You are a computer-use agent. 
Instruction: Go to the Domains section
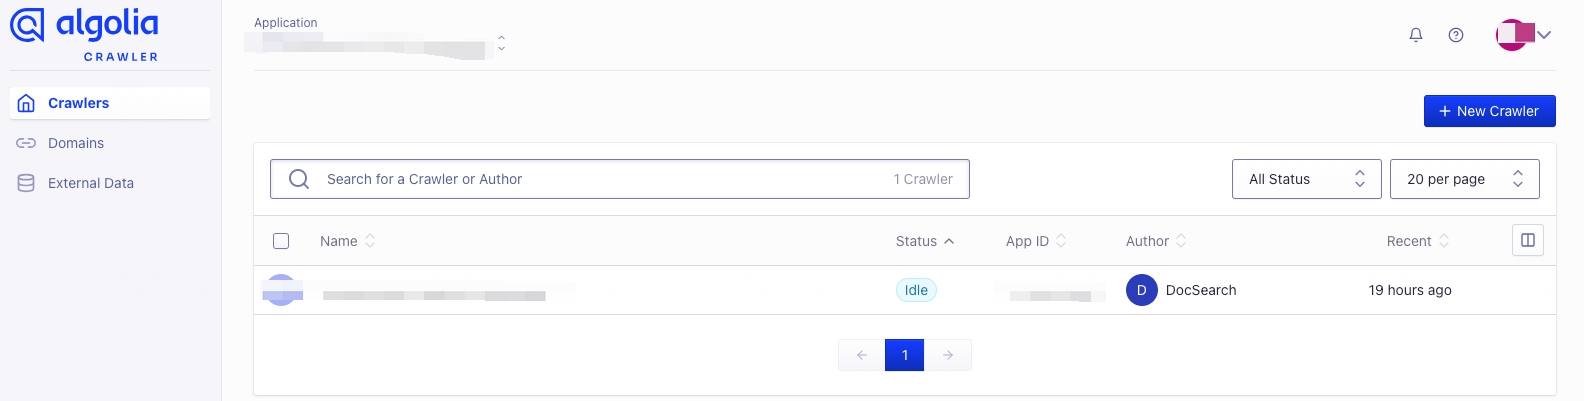click(76, 143)
